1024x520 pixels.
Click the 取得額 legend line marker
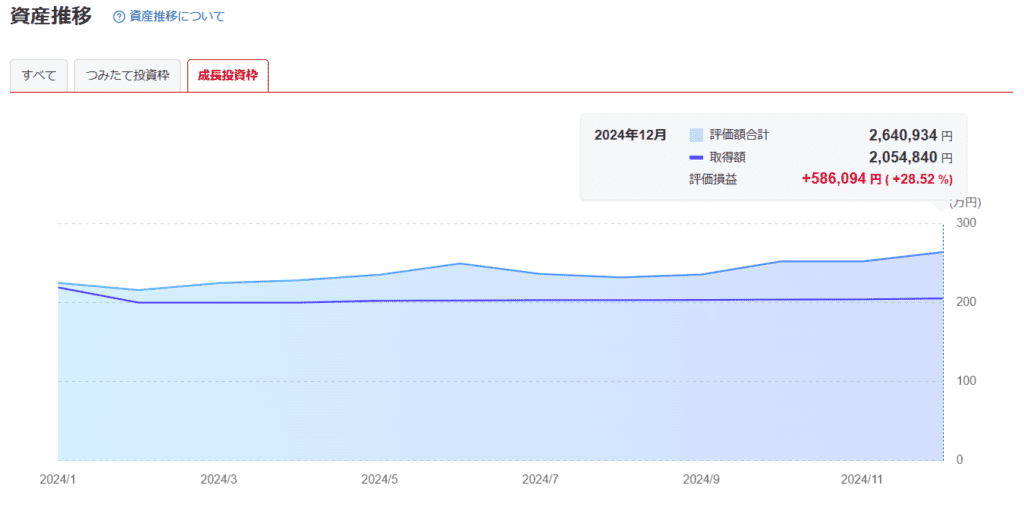pyautogui.click(x=696, y=157)
